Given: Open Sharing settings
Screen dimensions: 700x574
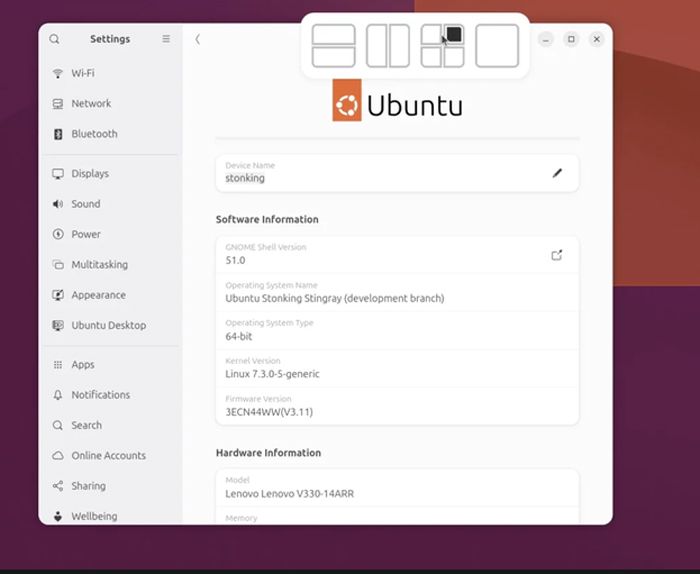Looking at the screenshot, I should [x=112, y=486].
